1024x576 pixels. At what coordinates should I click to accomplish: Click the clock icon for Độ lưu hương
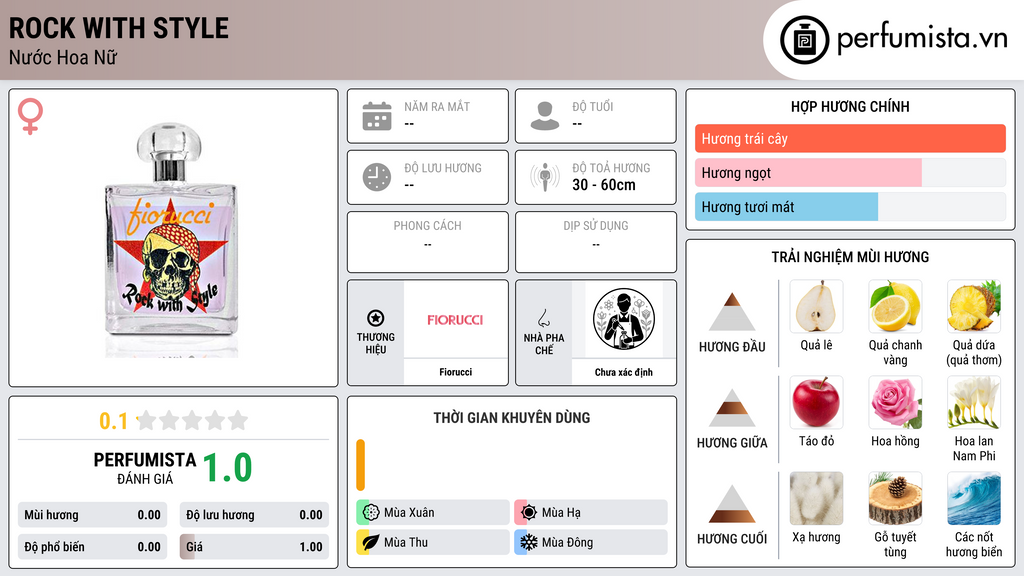tap(377, 177)
